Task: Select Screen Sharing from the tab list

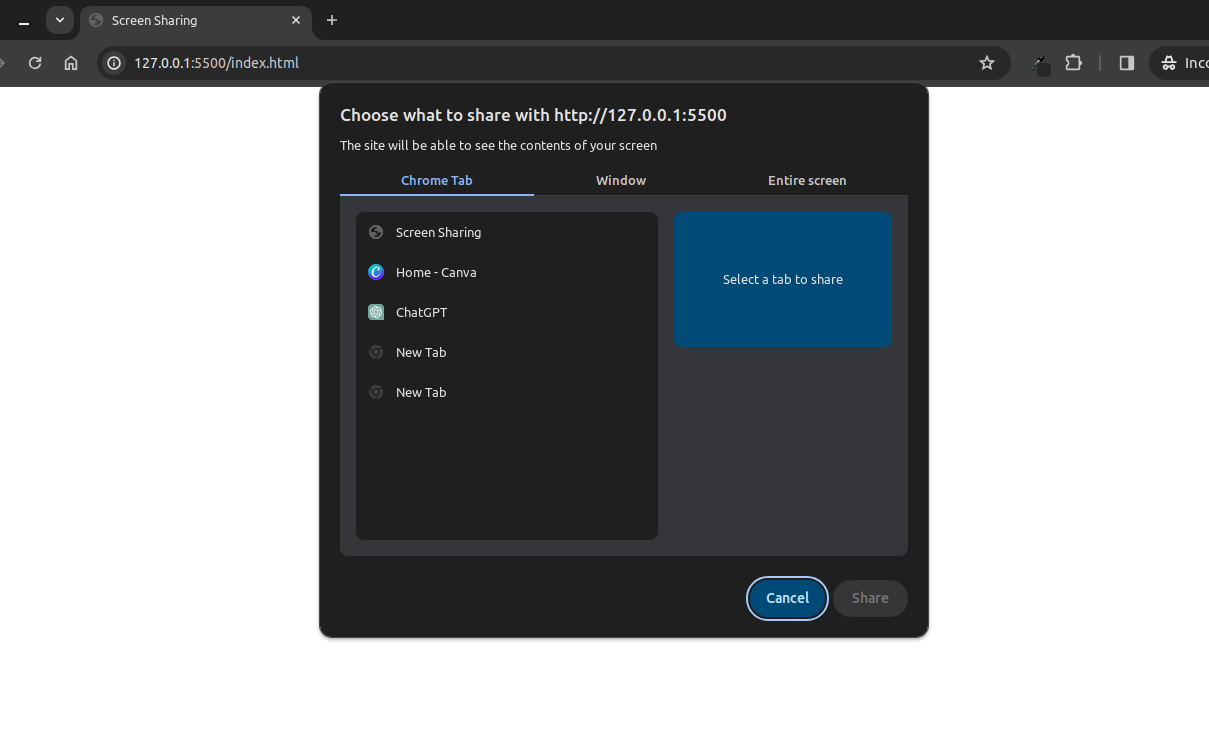Action: click(438, 232)
